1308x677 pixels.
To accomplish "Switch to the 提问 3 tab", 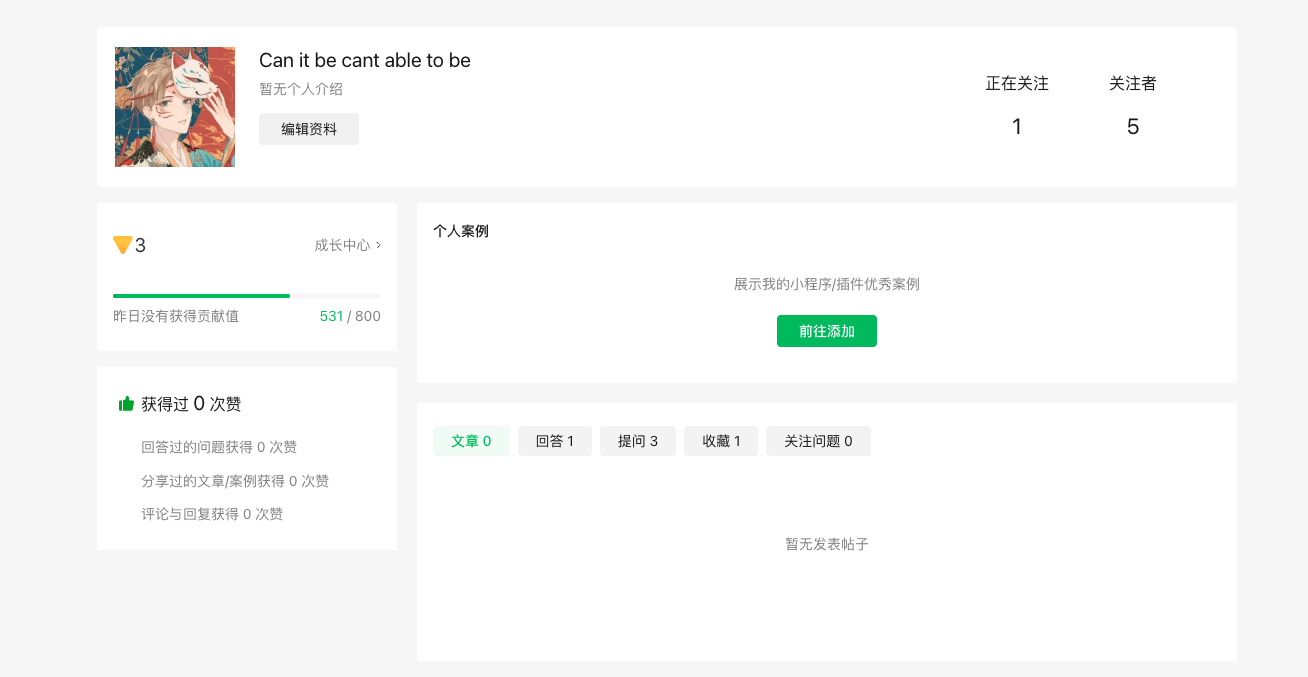I will coord(638,441).
